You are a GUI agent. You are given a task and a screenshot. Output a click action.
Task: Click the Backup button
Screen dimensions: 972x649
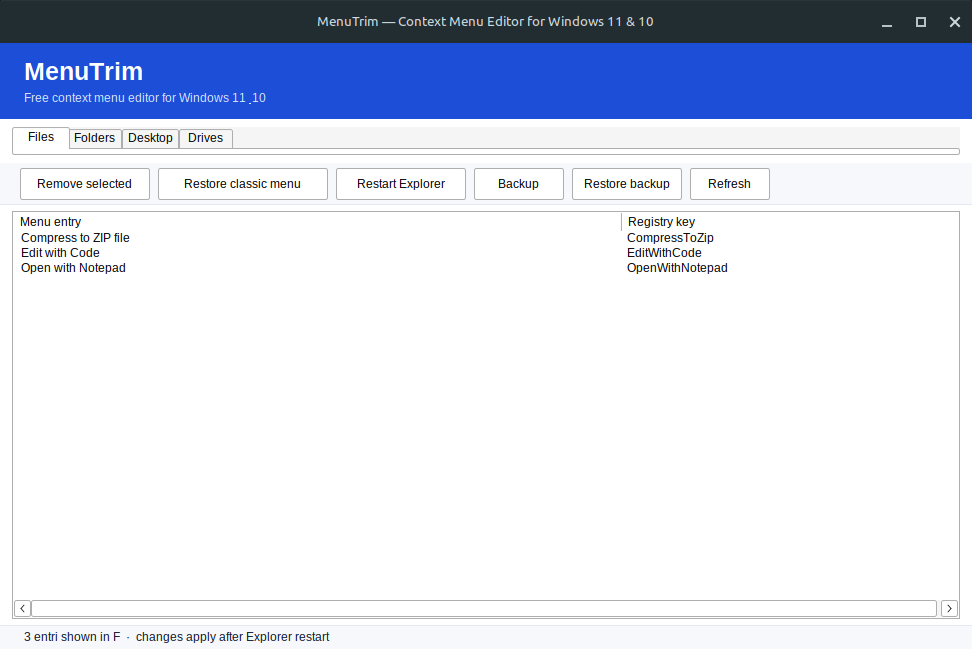tap(518, 184)
